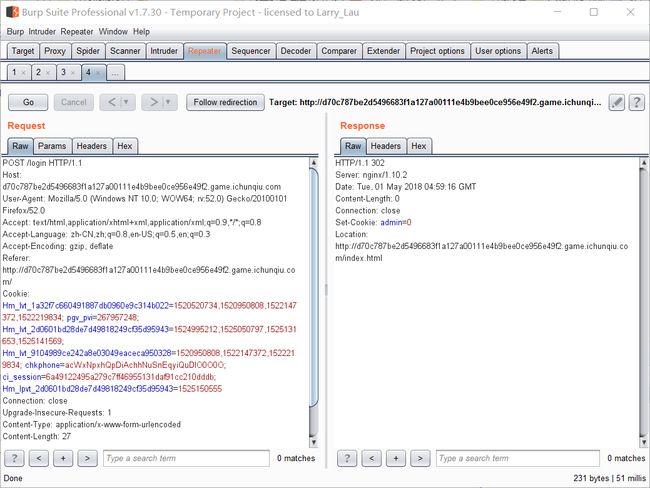Click plus options button in response search

pyautogui.click(x=396, y=458)
